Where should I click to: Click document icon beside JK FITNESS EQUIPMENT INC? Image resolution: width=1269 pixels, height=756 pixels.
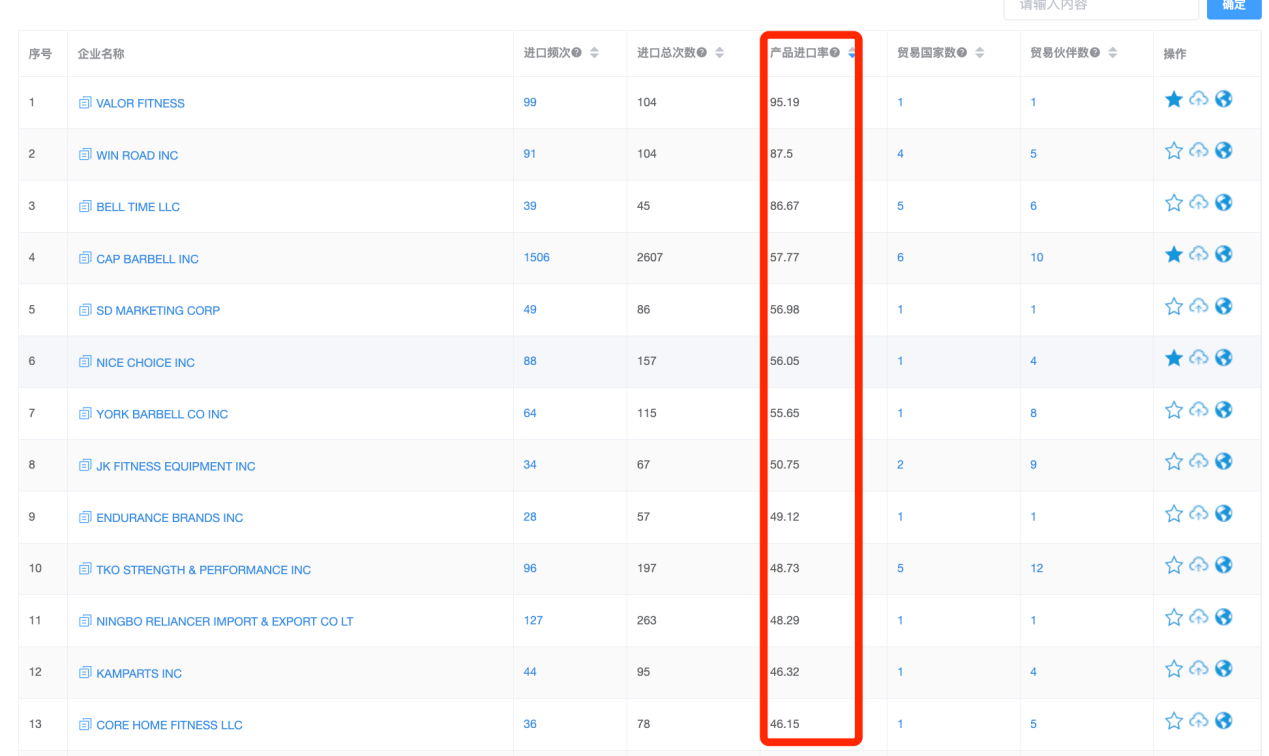85,466
